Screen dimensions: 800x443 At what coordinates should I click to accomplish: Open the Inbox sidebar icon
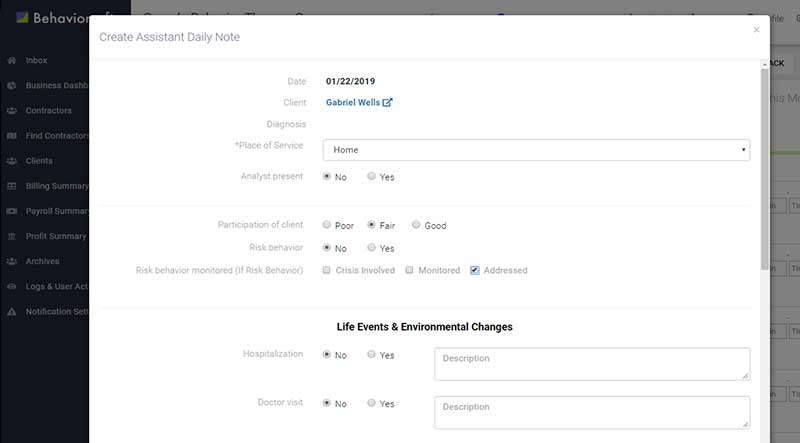(11, 60)
